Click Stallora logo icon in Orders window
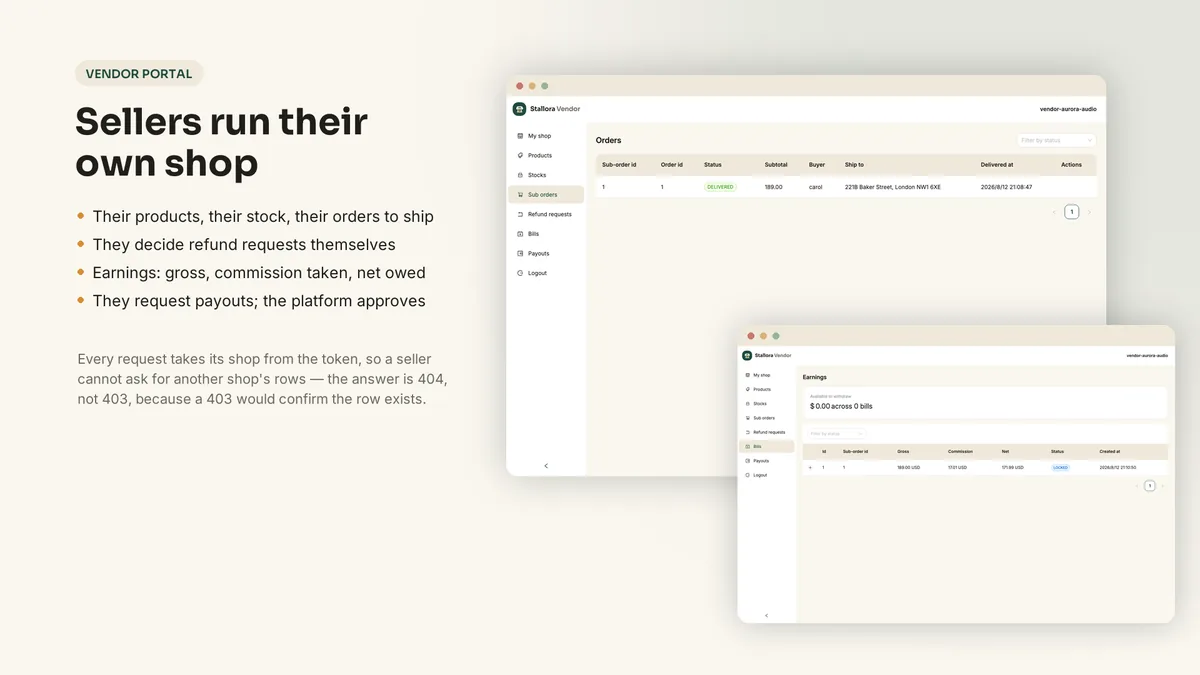1200x675 pixels. click(x=519, y=109)
